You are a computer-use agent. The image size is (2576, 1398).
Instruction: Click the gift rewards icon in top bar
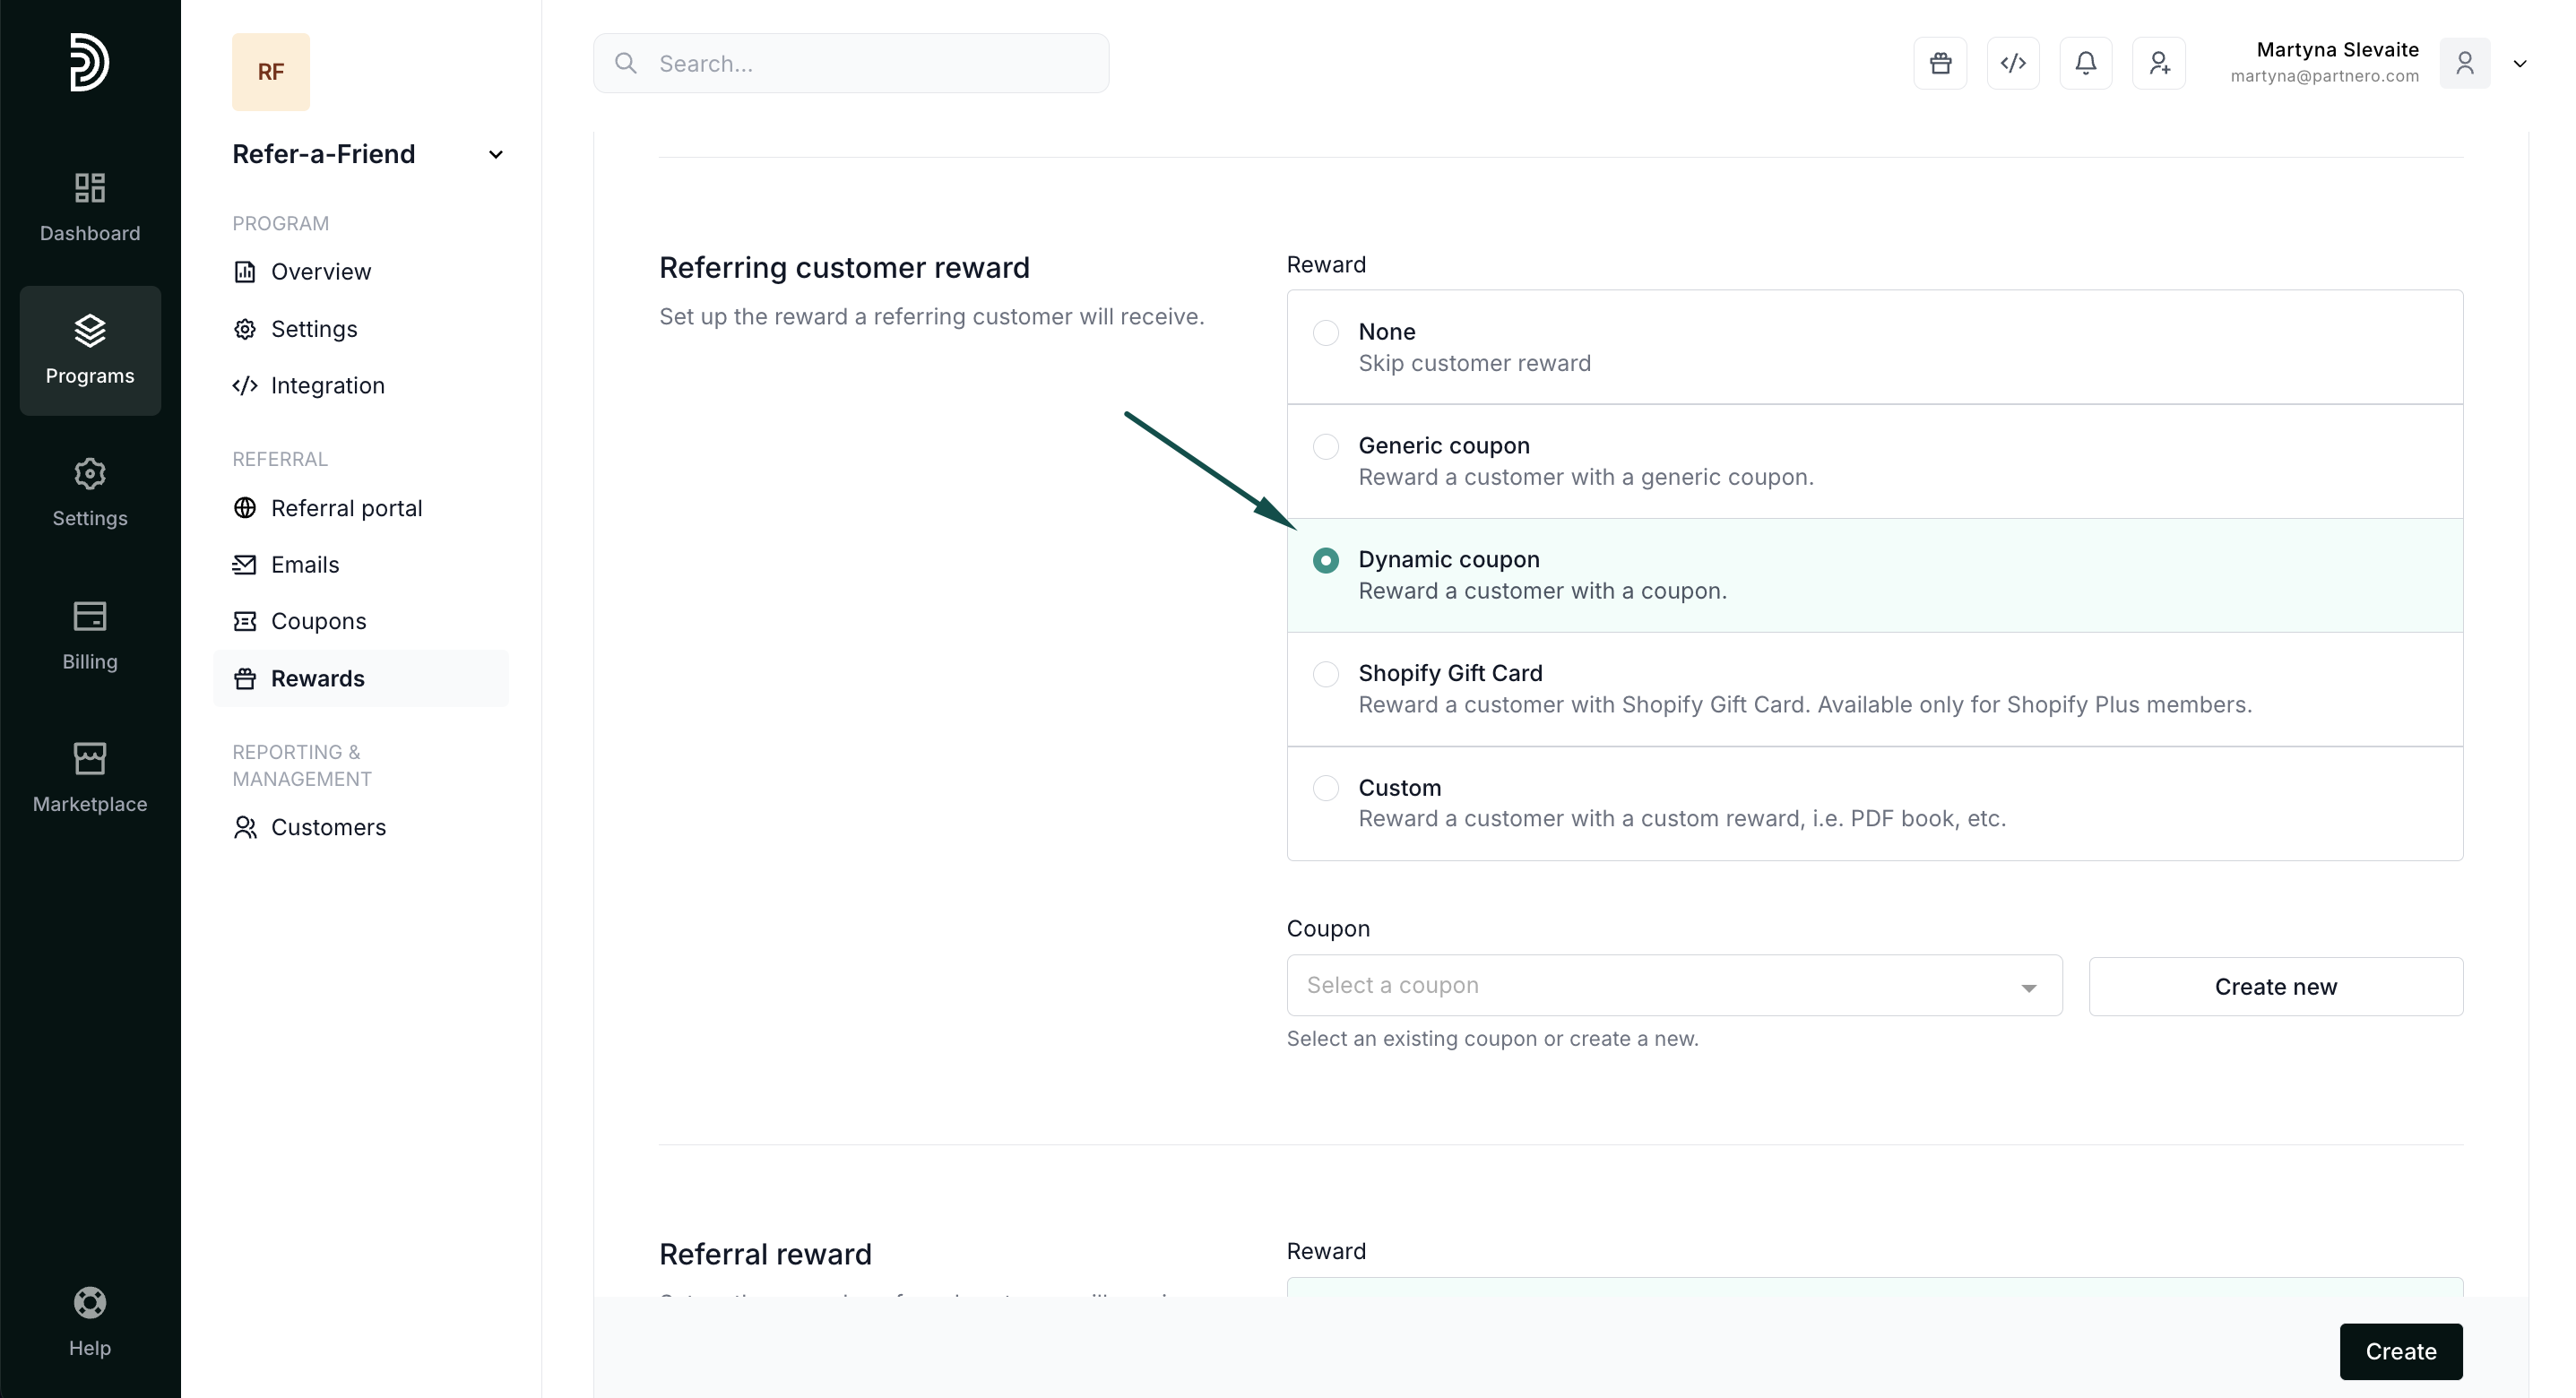tap(1940, 63)
